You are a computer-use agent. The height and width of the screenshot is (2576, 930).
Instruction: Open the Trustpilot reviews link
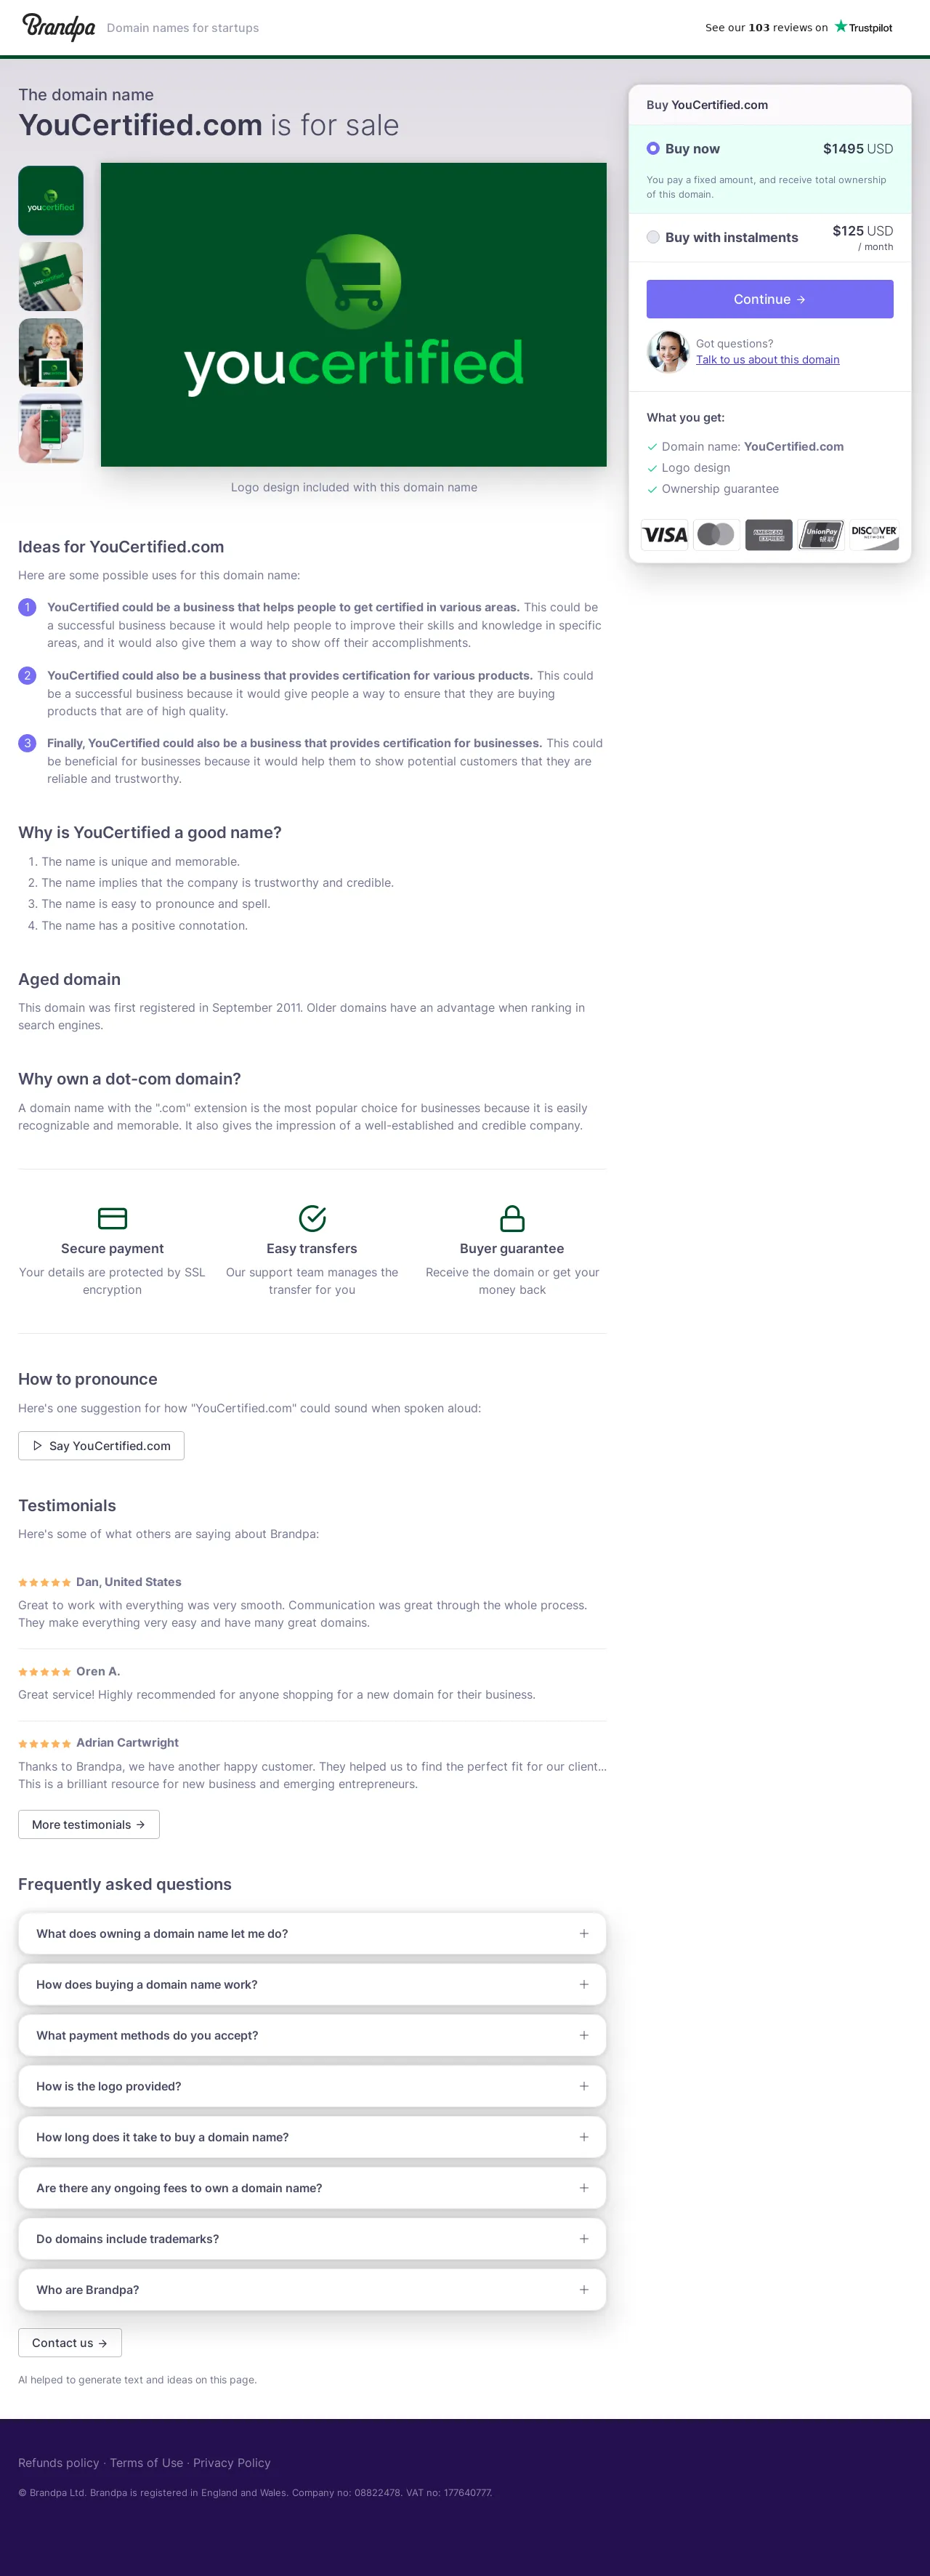pyautogui.click(x=798, y=27)
